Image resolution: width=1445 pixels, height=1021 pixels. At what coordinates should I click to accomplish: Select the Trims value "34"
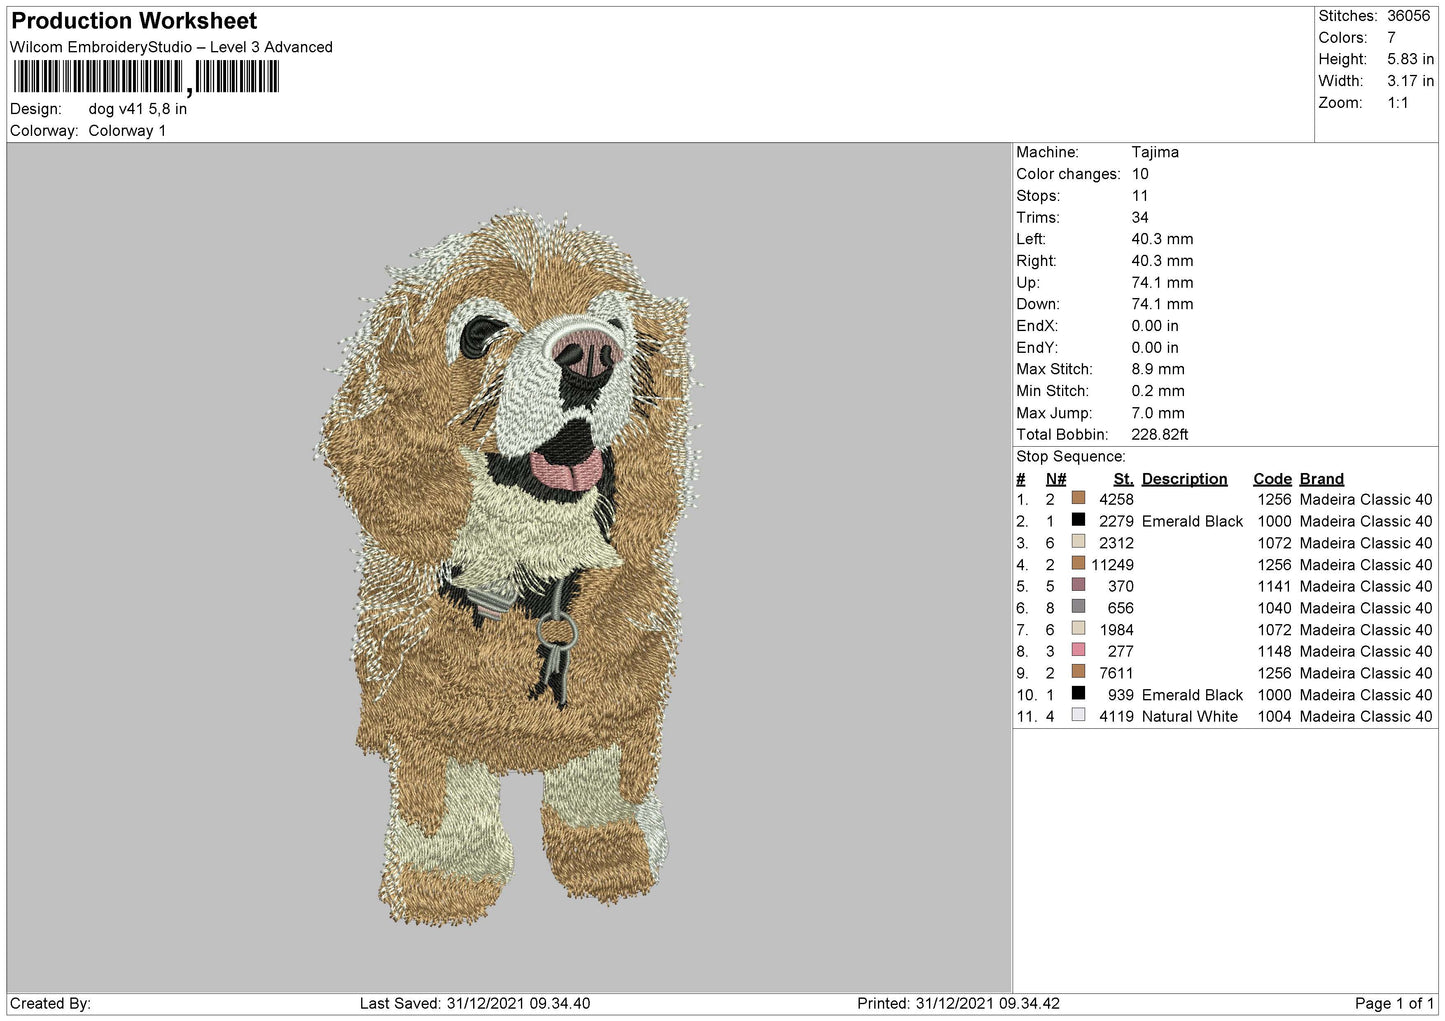click(x=1140, y=218)
